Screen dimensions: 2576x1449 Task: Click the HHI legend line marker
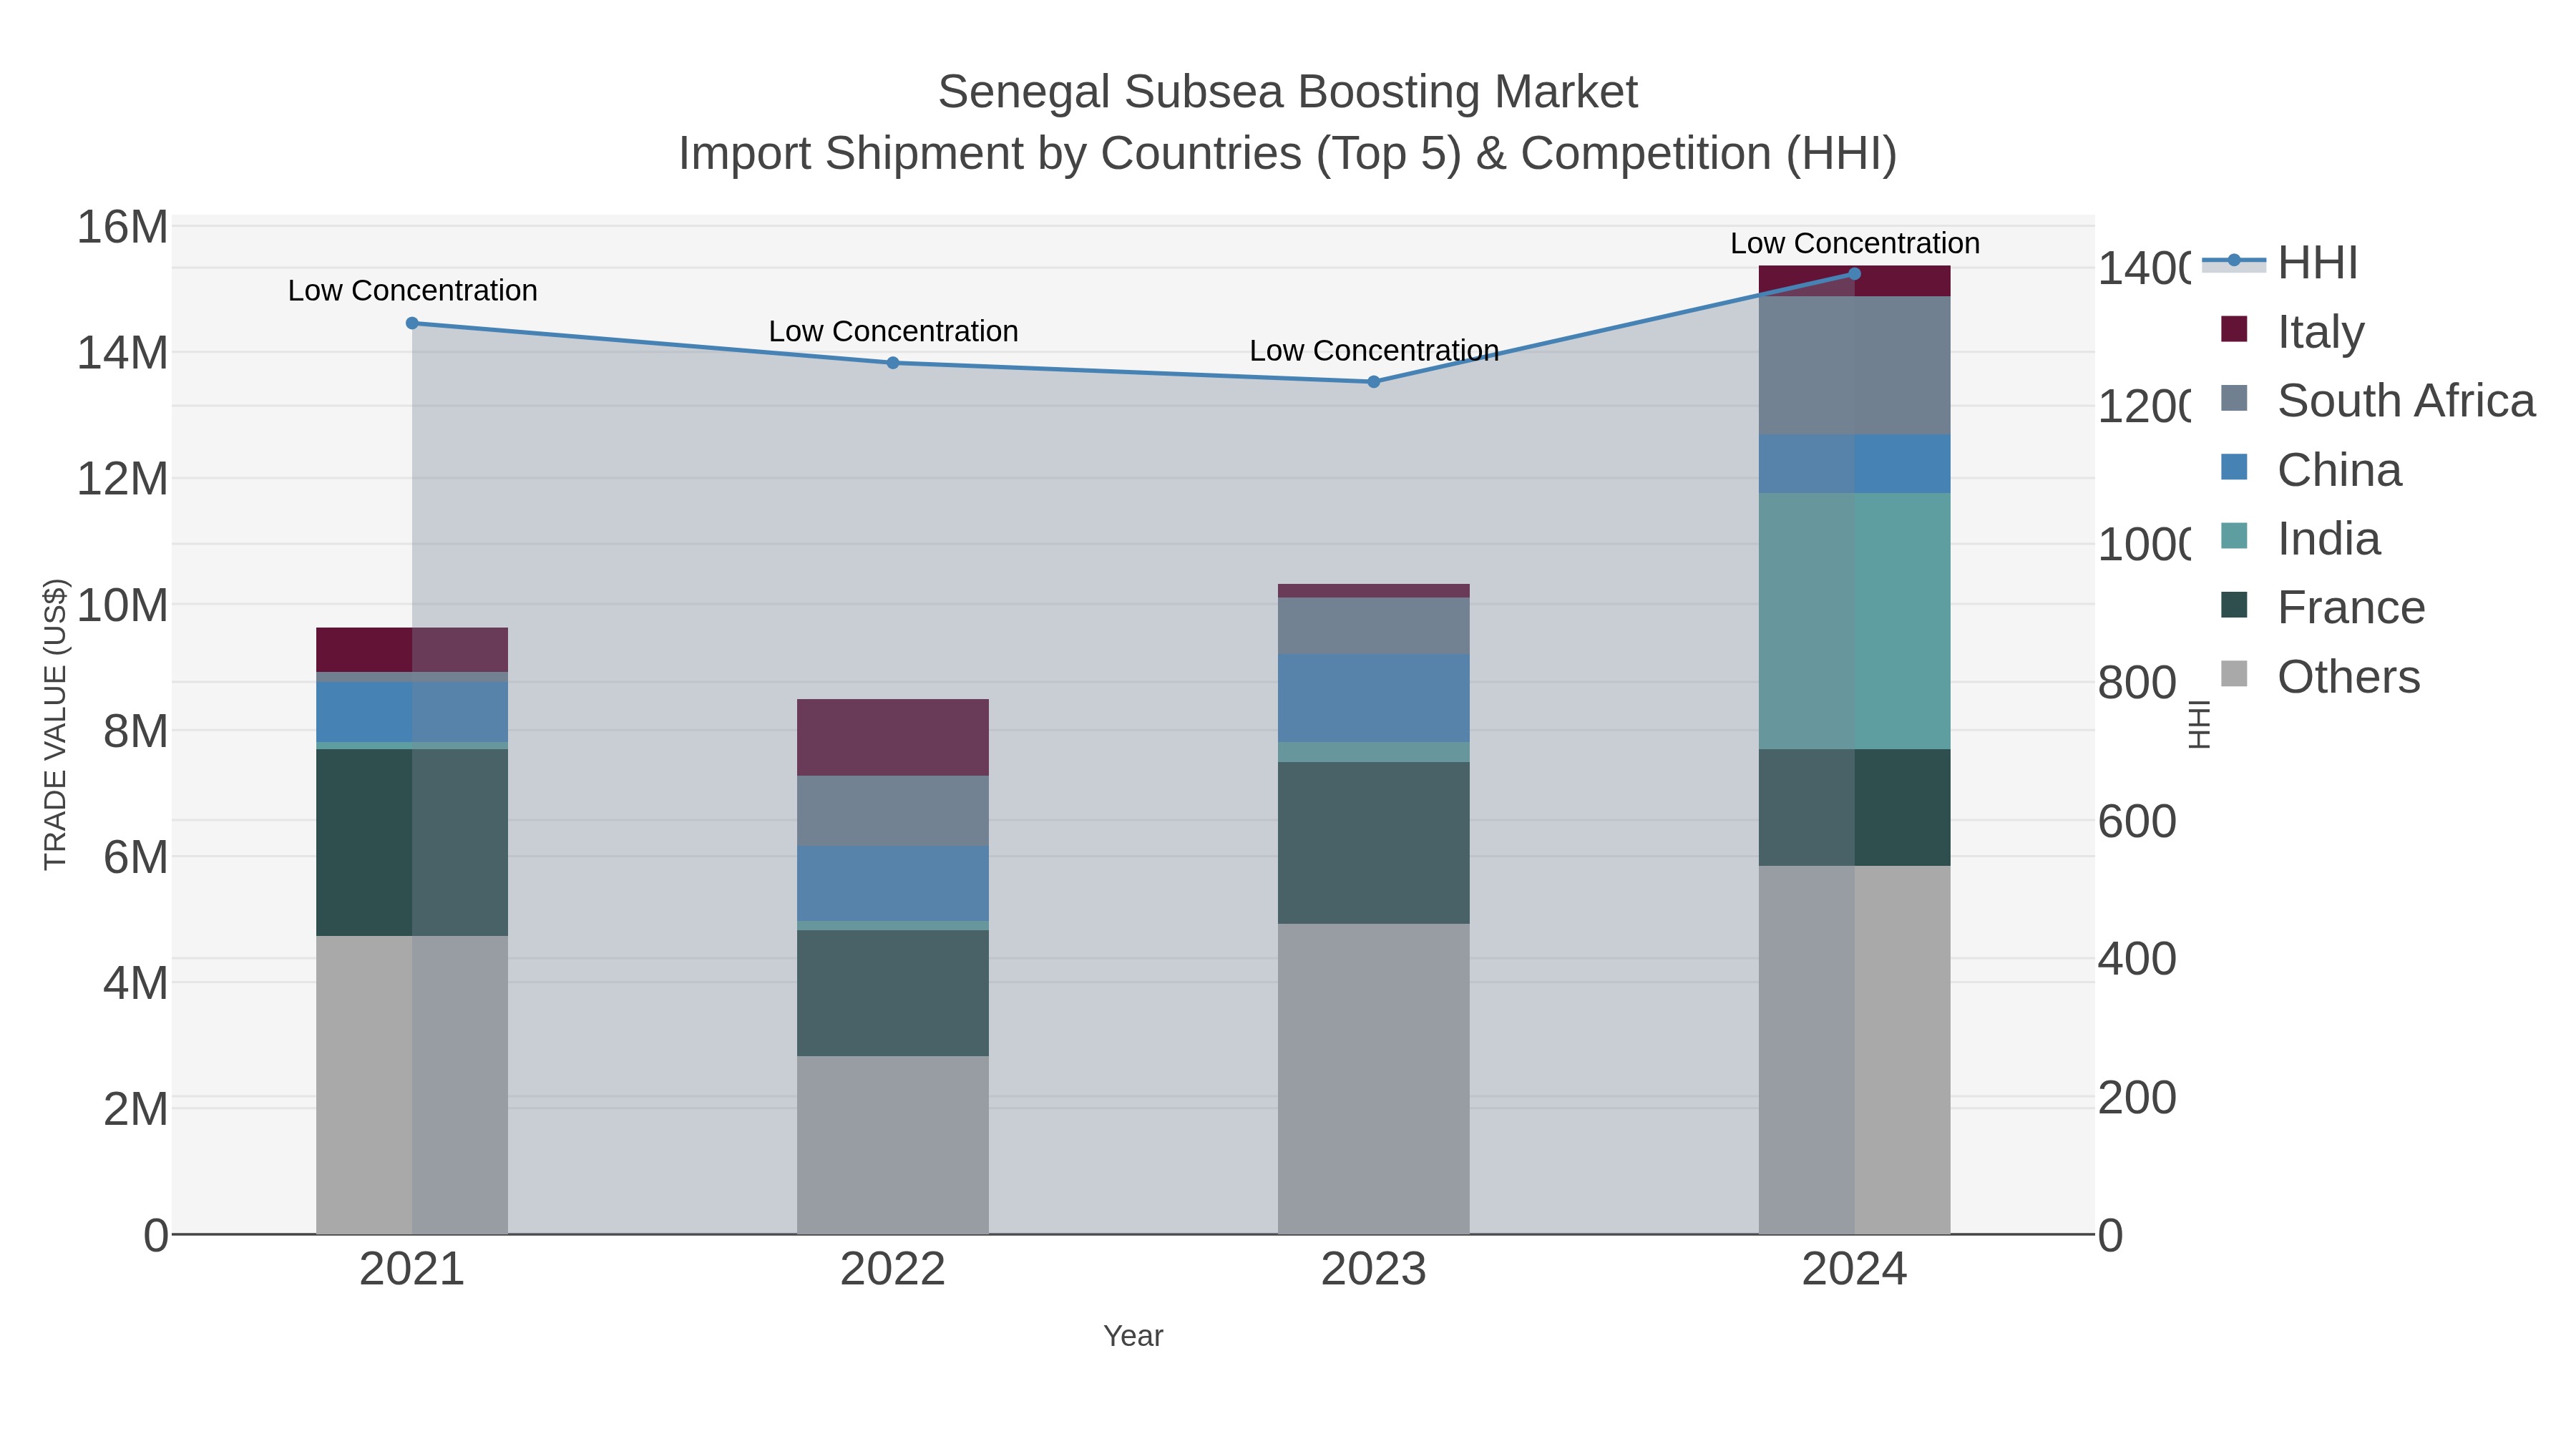tap(2234, 261)
